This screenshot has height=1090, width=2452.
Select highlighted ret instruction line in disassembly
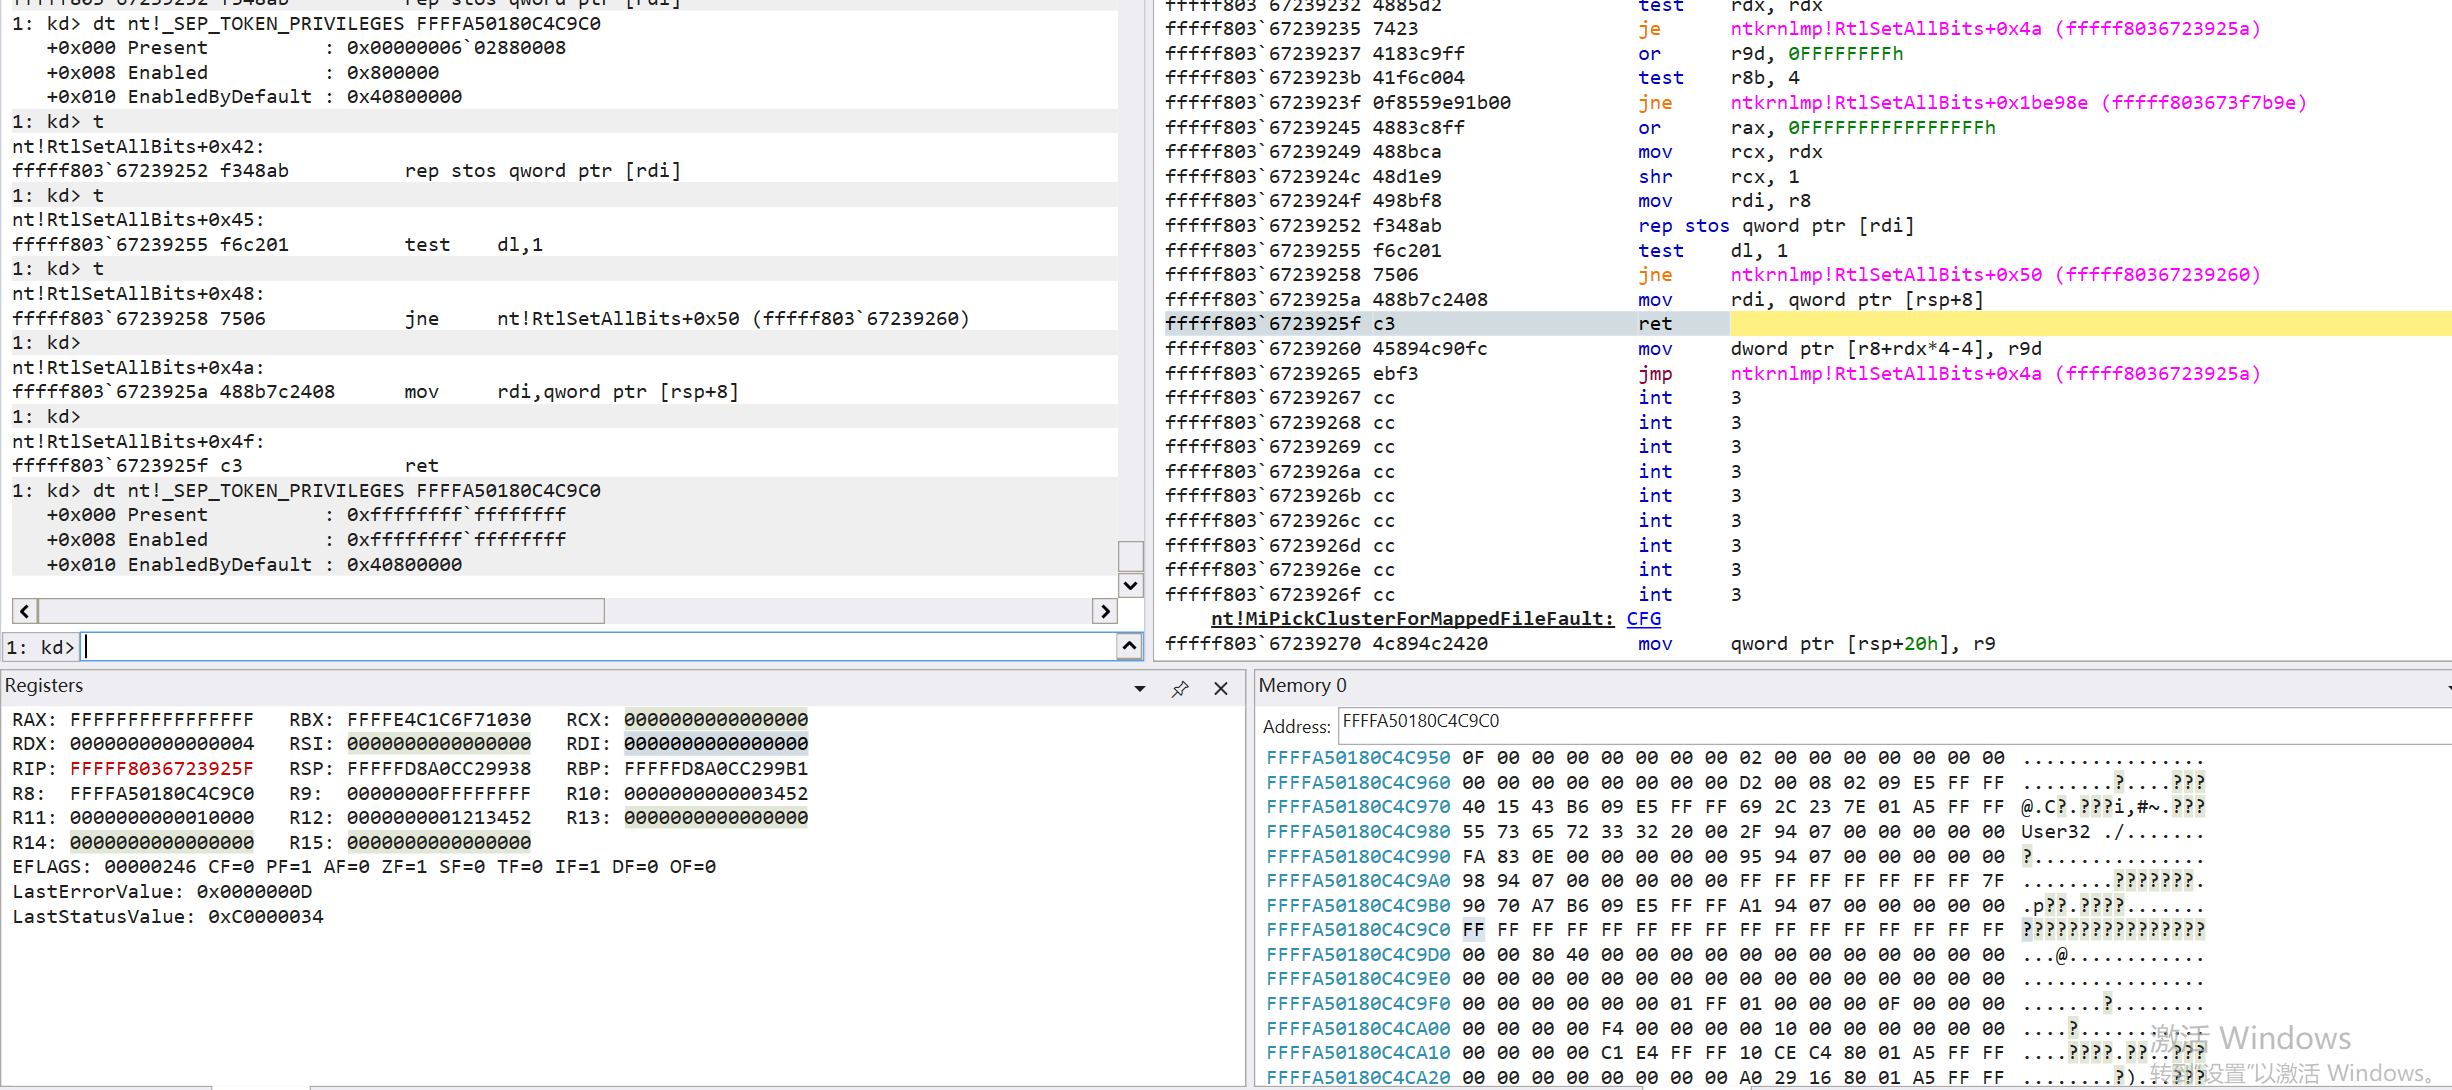coord(1655,324)
